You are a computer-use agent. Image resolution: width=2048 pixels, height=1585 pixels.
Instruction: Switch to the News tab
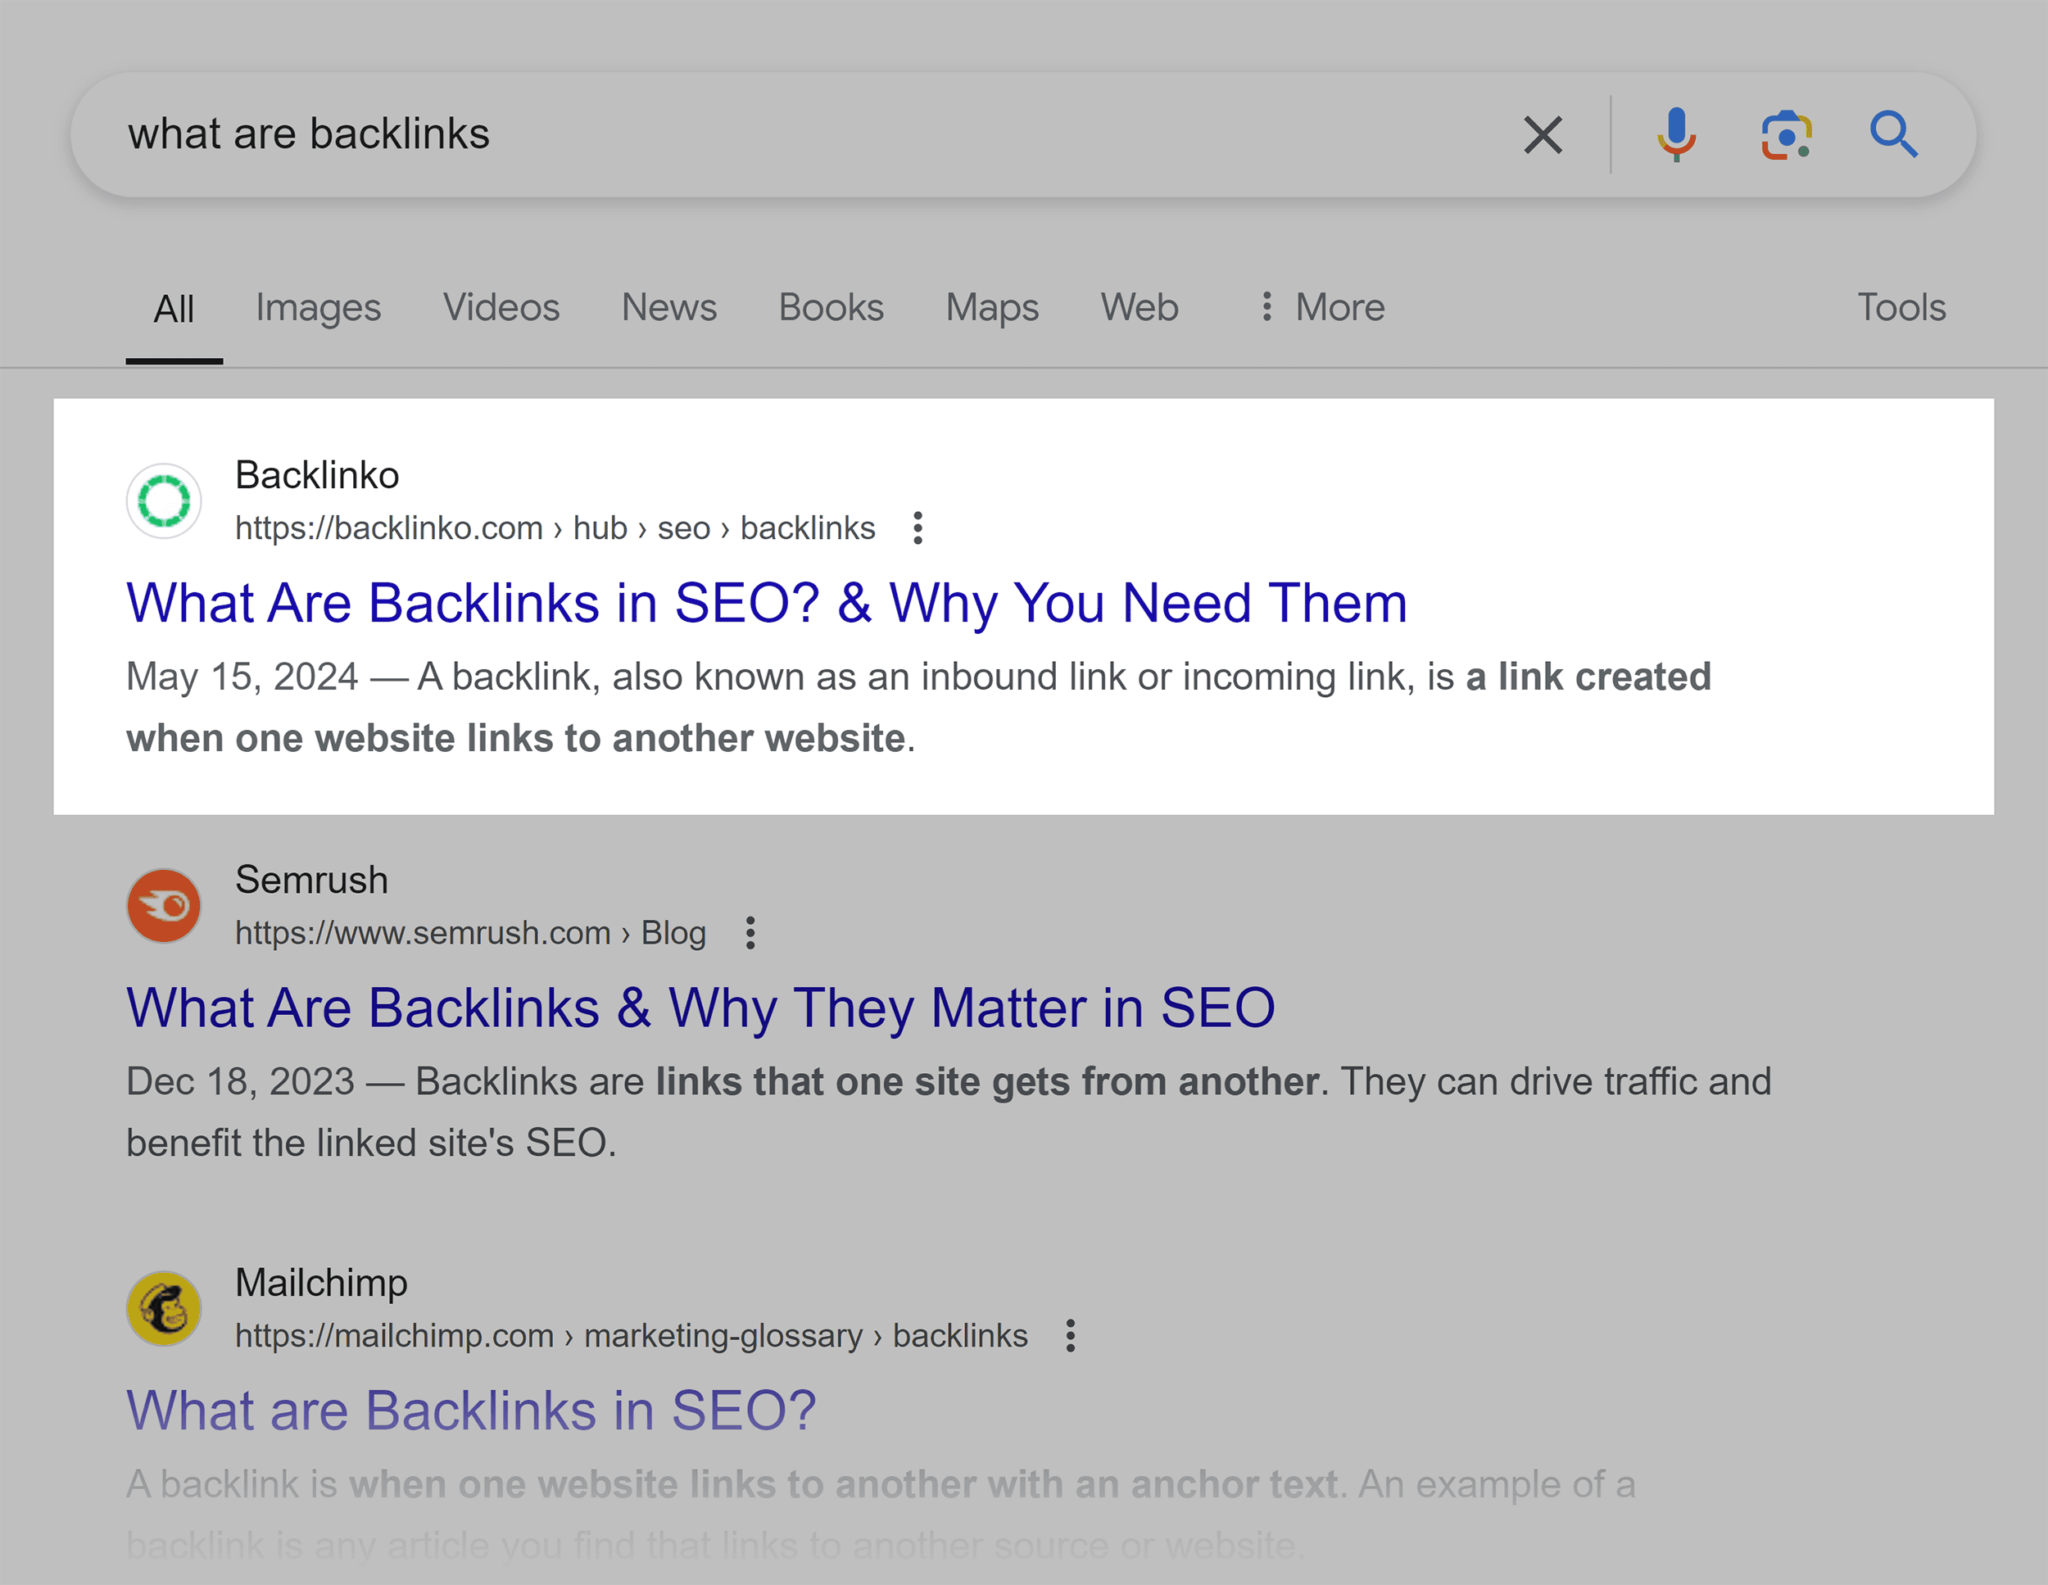coord(669,308)
